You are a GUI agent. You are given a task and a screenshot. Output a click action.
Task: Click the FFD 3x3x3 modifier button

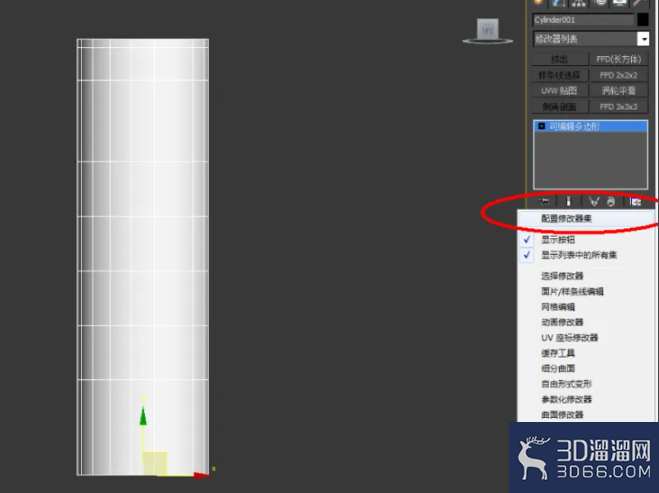tap(619, 107)
